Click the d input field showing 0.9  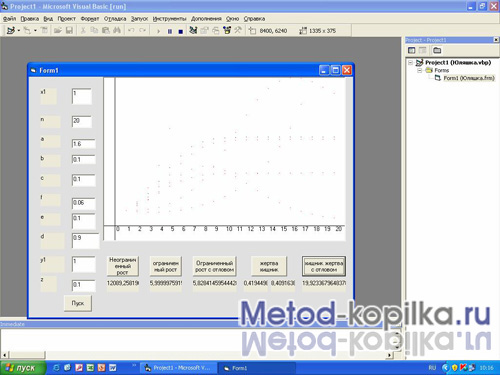[86, 241]
